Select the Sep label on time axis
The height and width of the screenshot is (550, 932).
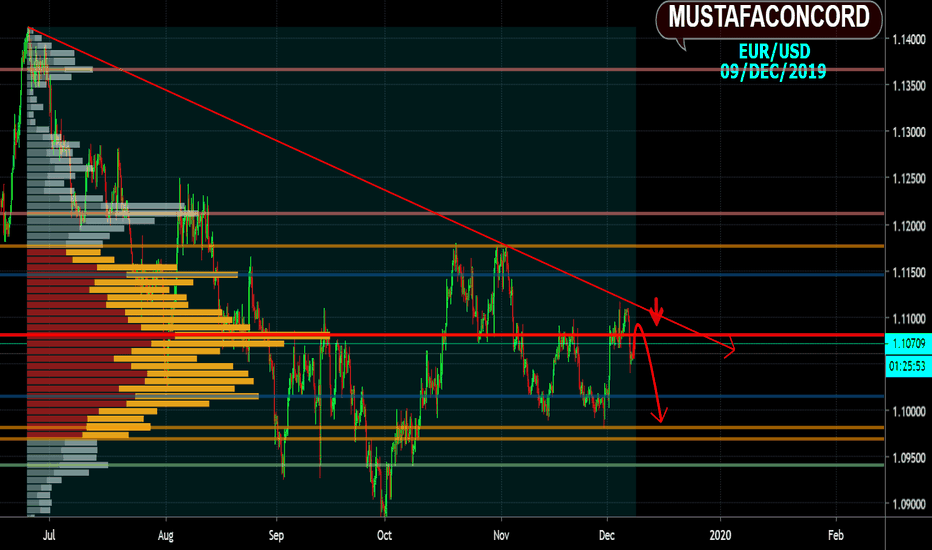point(276,535)
